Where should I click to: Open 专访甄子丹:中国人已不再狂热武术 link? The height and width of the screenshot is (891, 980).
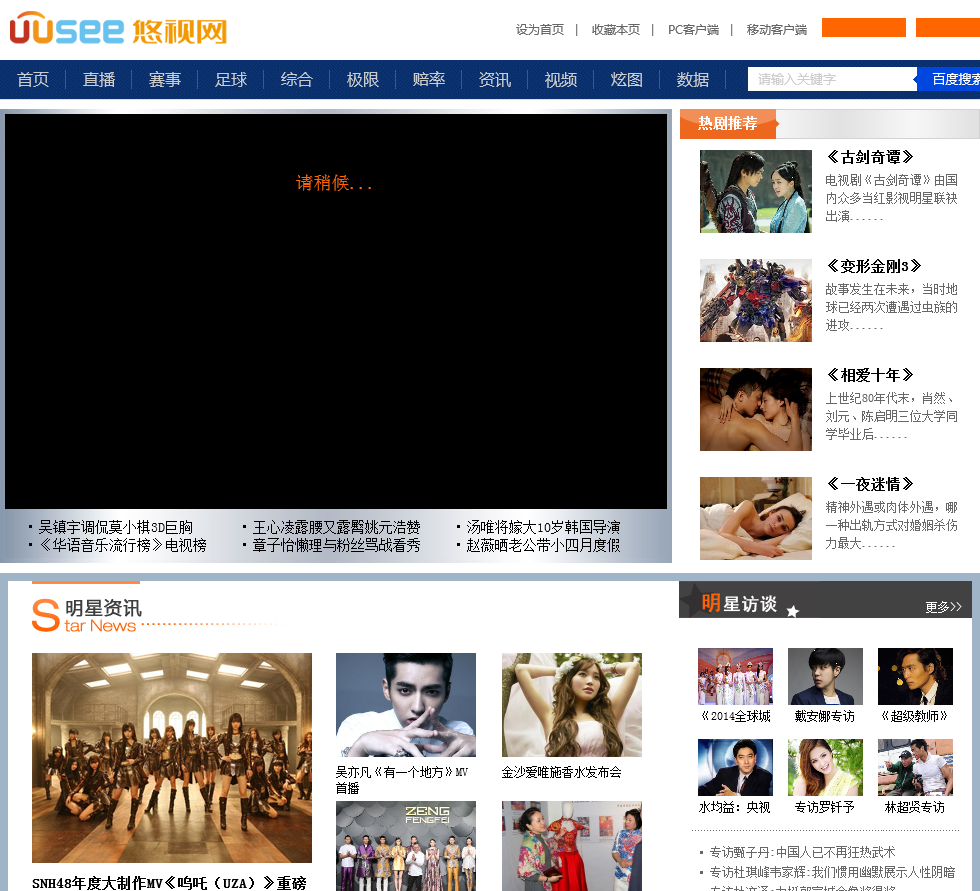pos(802,852)
